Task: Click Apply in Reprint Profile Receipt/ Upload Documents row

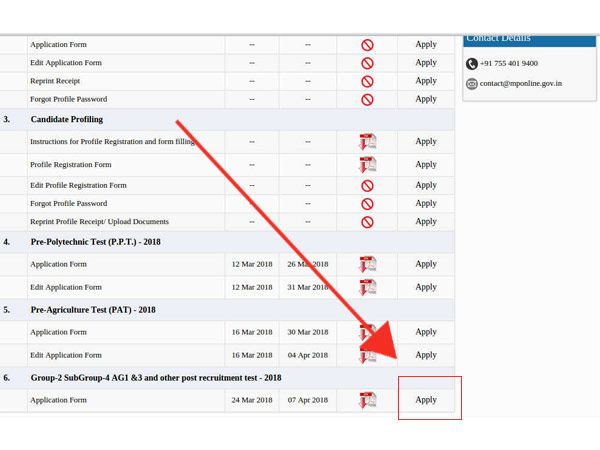Action: (426, 222)
